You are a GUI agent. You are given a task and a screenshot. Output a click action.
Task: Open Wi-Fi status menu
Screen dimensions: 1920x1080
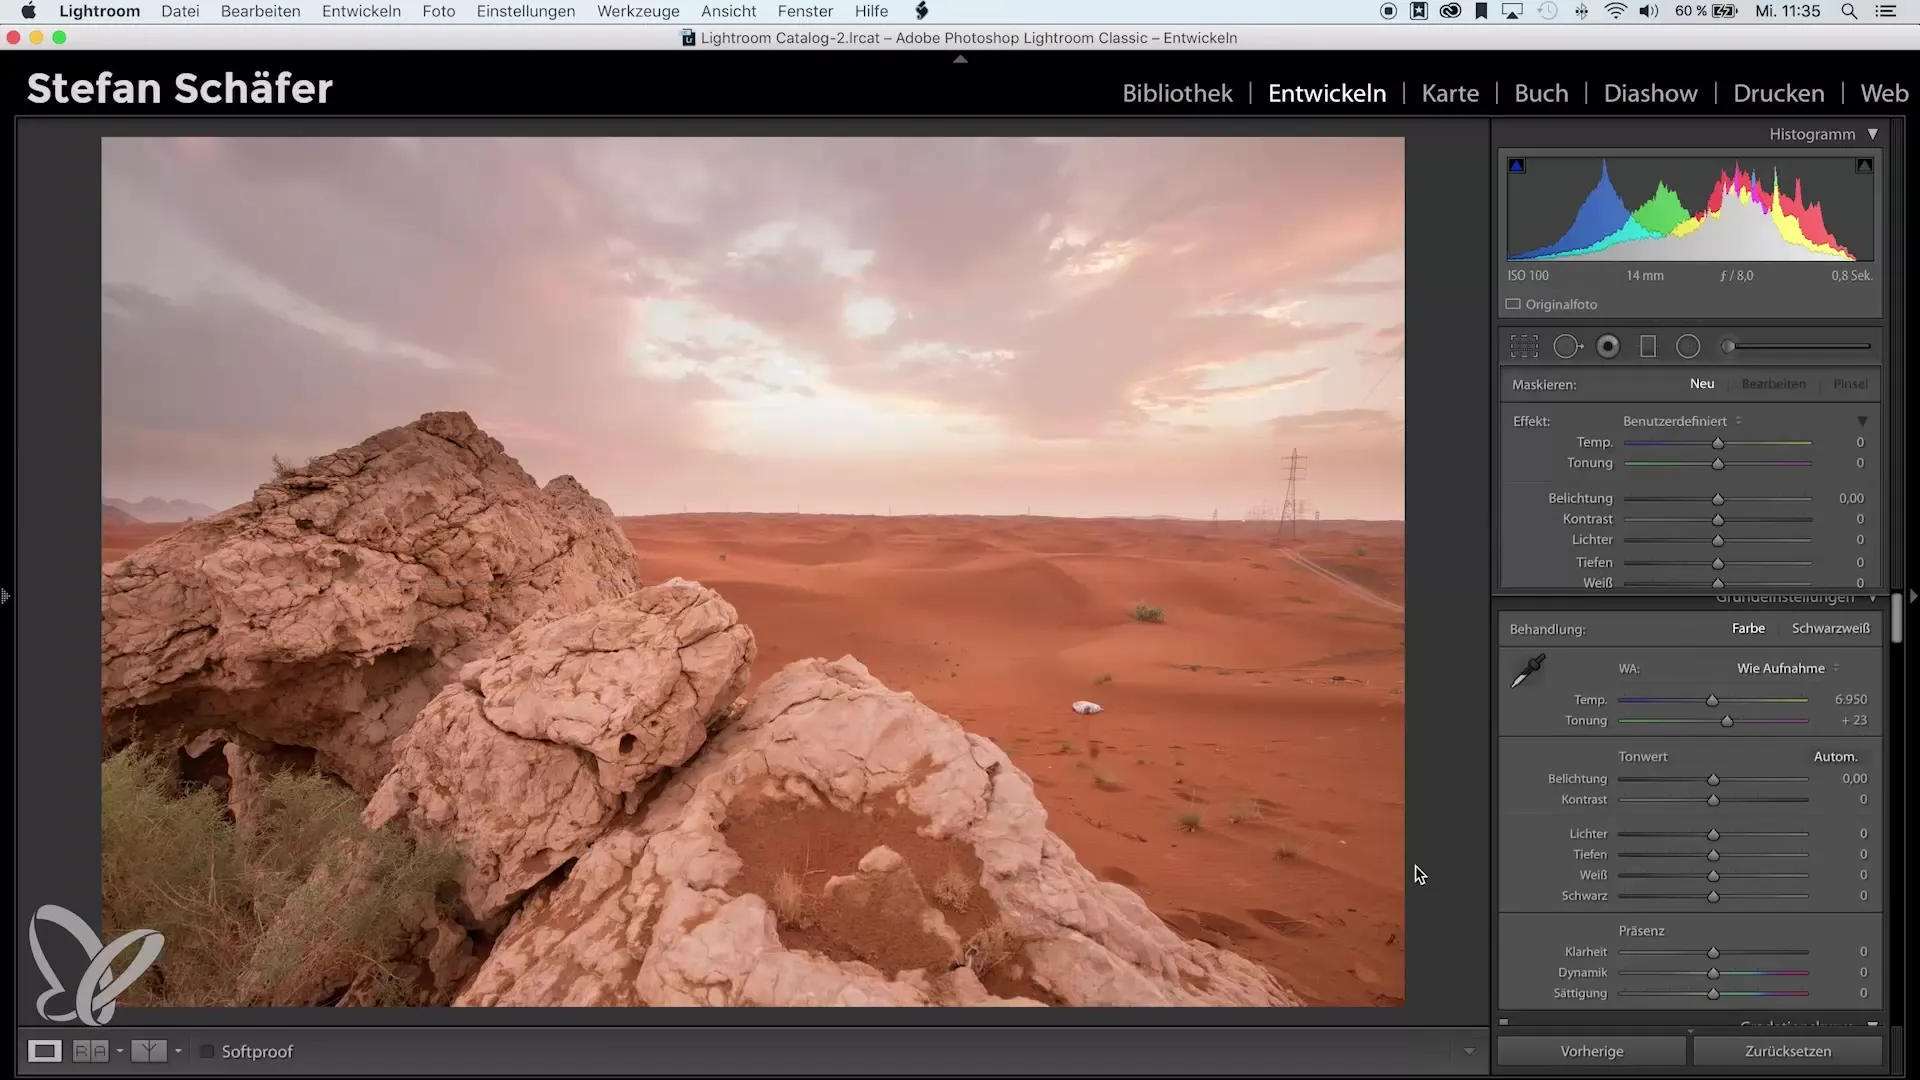point(1615,11)
